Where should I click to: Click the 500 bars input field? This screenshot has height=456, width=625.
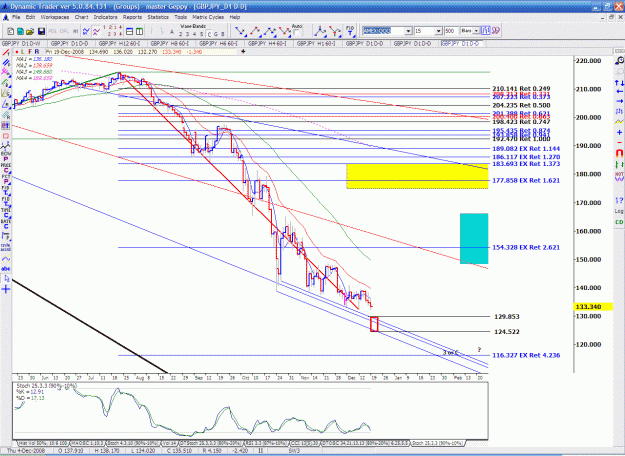pos(451,31)
